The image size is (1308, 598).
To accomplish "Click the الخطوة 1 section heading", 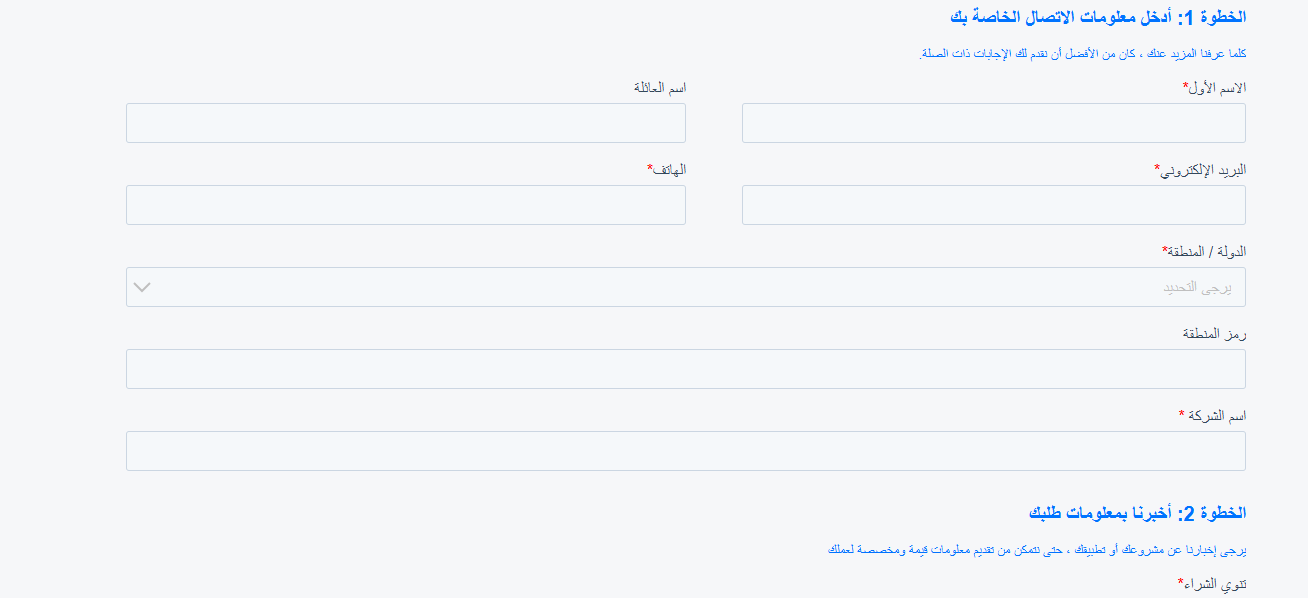I will point(1097,17).
